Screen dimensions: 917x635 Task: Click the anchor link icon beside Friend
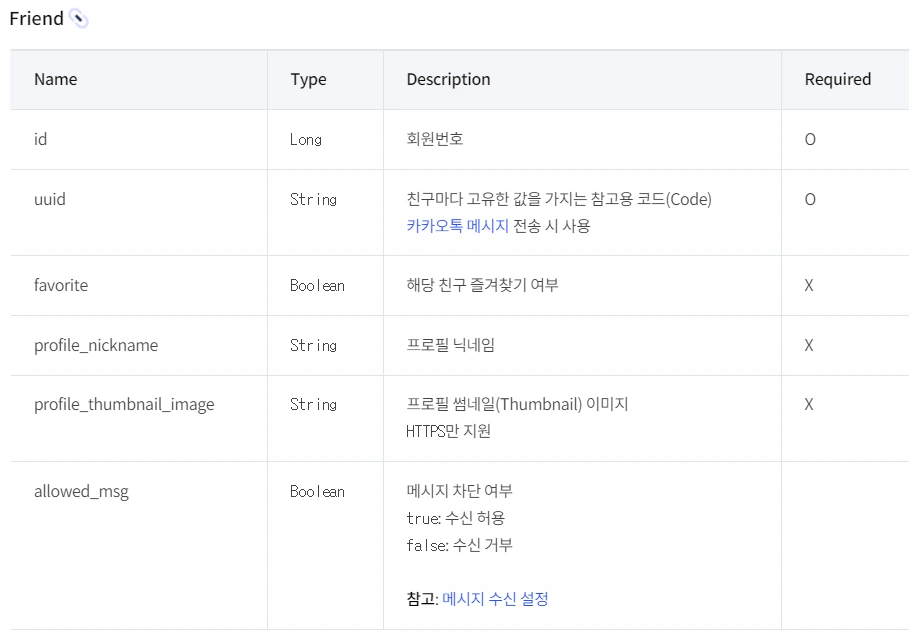click(x=79, y=19)
